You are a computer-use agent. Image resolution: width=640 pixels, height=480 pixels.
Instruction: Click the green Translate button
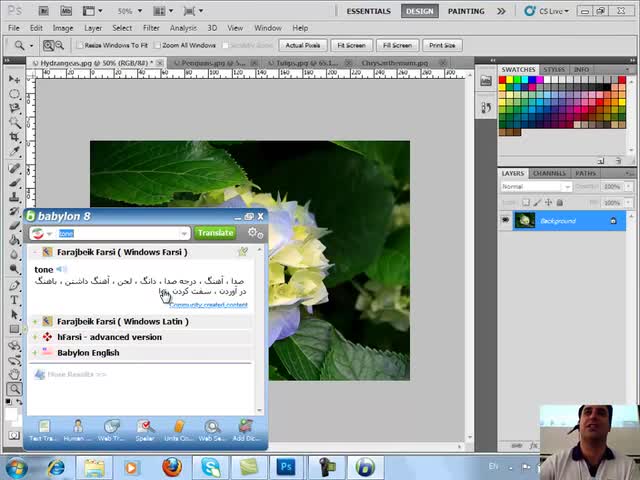pos(215,233)
